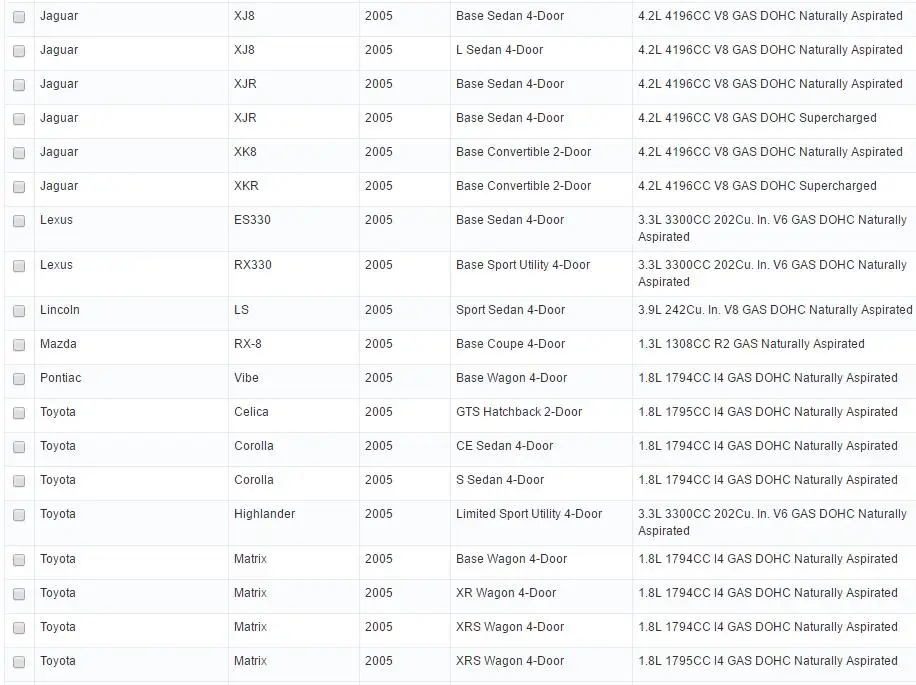Check the Matrix XRS 1794CC row checkbox
The width and height of the screenshot is (916, 685).
pos(19,628)
